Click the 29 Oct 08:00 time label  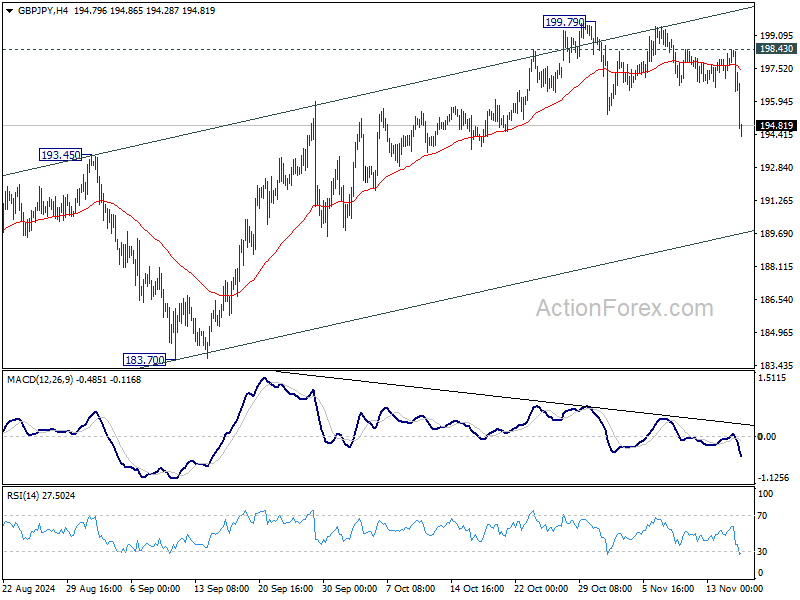tap(605, 588)
